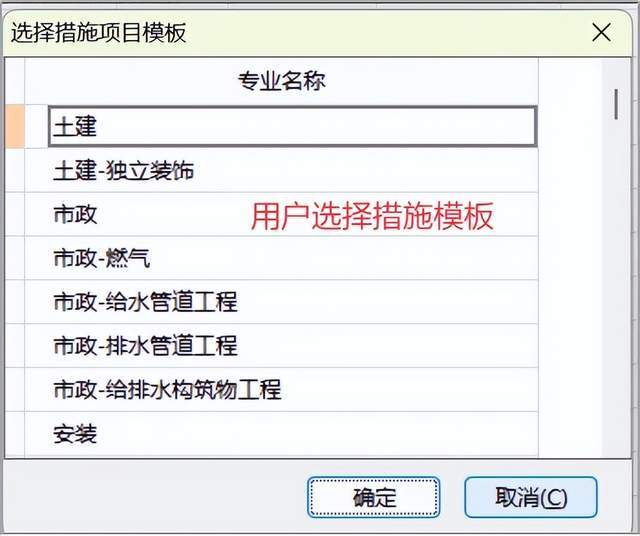Select the 土建 template row
640x536 pixels.
[x=290, y=127]
